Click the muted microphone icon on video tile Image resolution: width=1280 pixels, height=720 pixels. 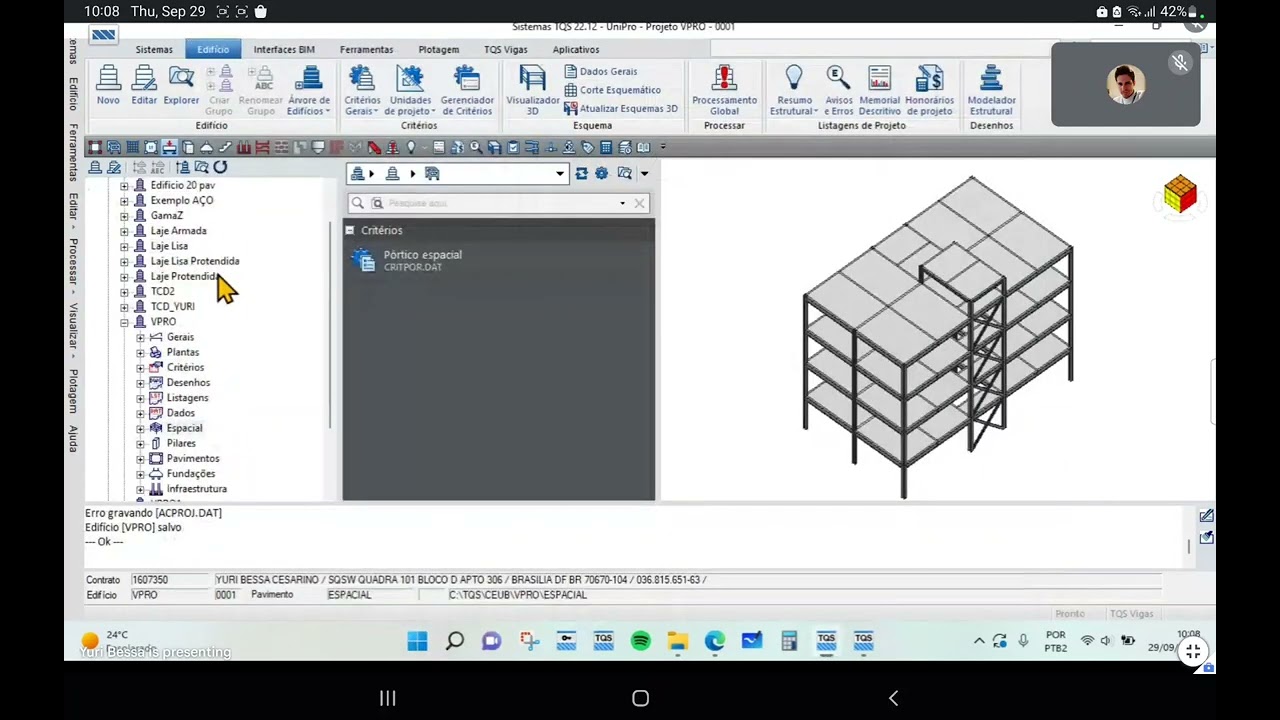click(x=1180, y=63)
